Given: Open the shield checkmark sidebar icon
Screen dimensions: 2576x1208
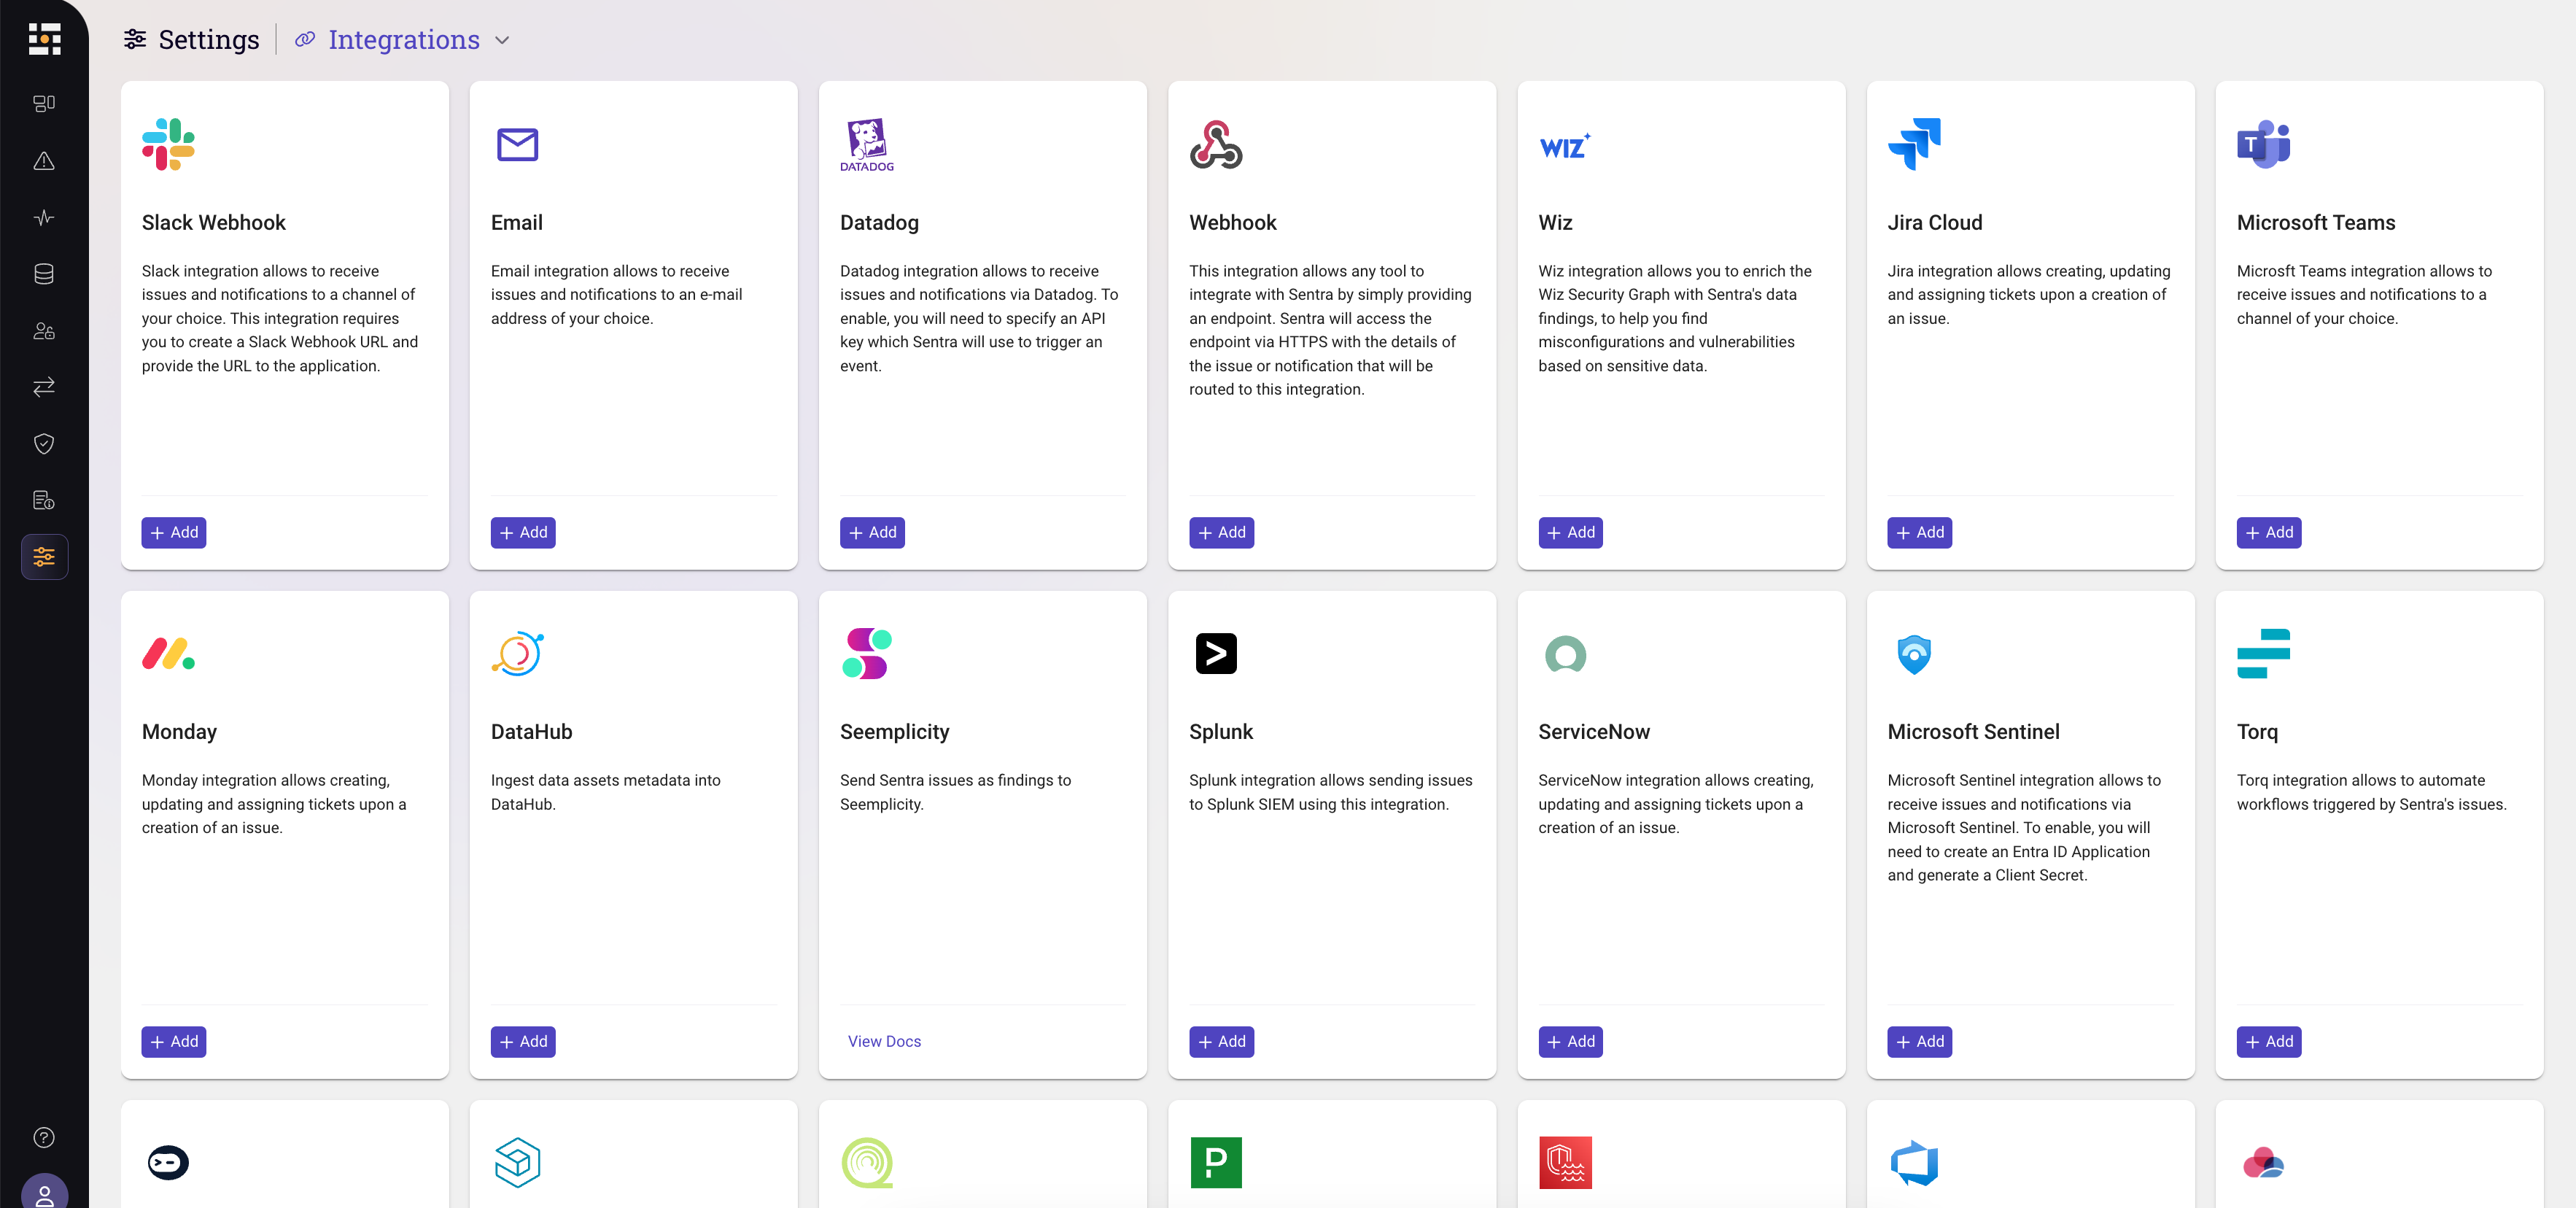Looking at the screenshot, I should [44, 443].
